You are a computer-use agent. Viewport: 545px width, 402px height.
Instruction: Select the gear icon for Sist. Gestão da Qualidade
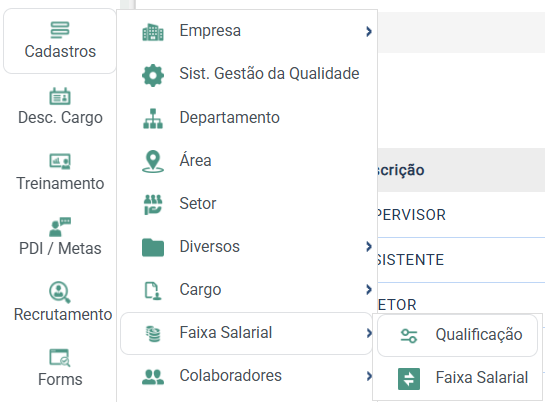[x=153, y=75]
